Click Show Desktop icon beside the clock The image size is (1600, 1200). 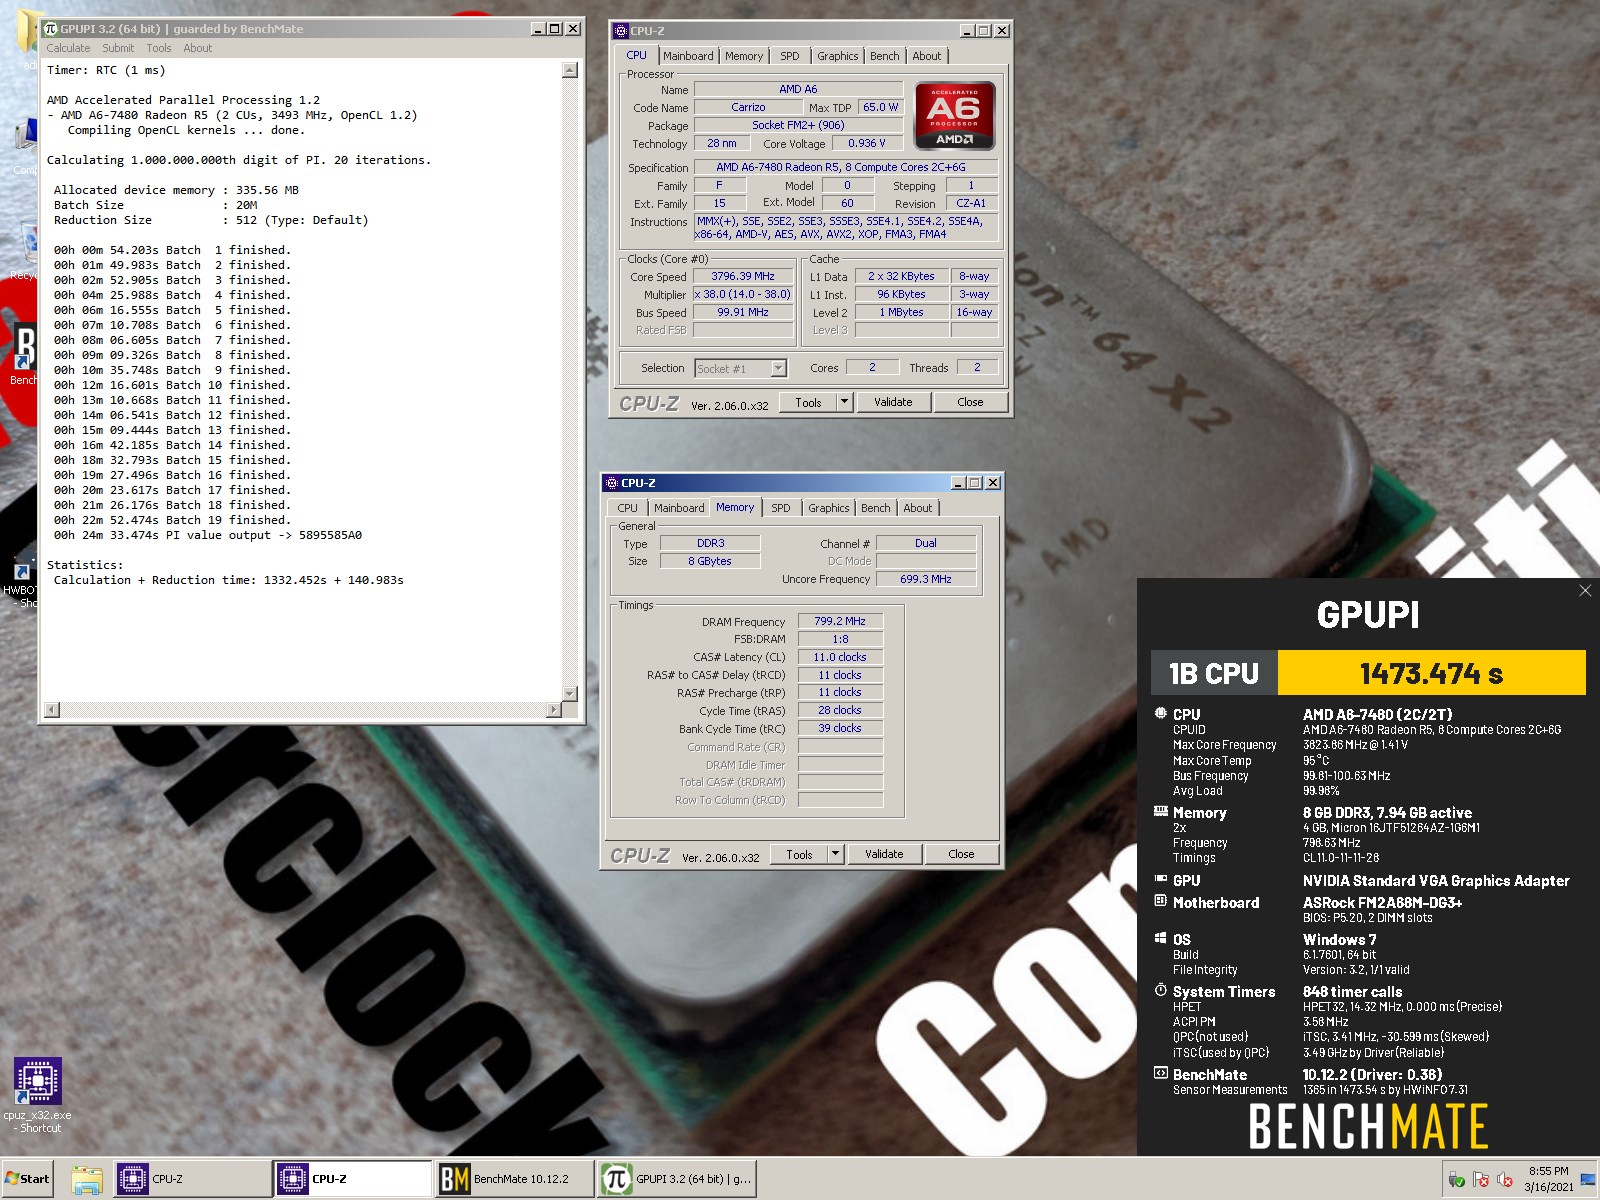1588,1180
